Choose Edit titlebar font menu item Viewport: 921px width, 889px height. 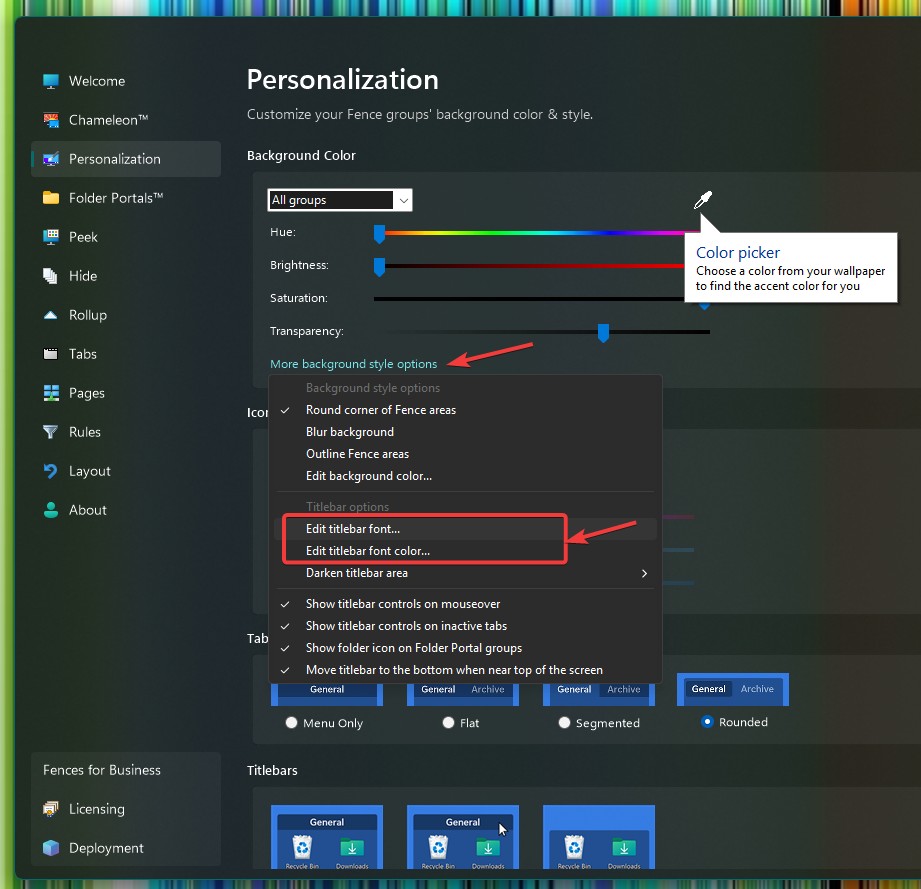[x=352, y=529]
